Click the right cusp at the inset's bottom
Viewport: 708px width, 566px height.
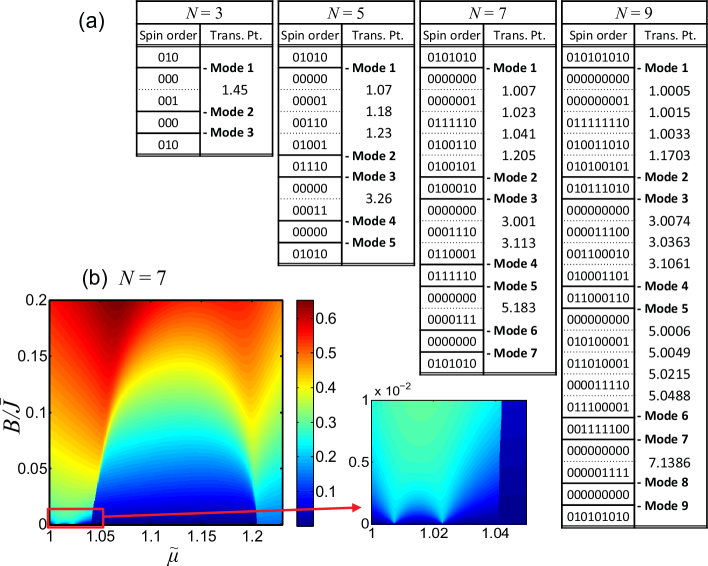click(x=442, y=521)
